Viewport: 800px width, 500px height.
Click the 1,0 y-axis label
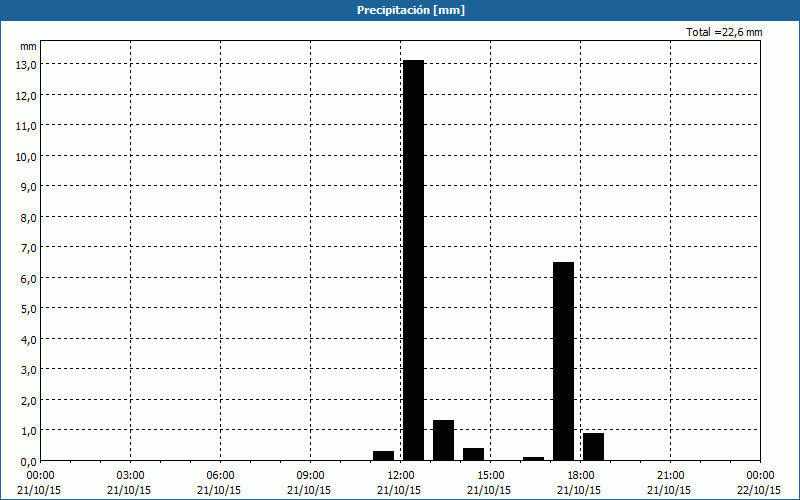point(29,431)
